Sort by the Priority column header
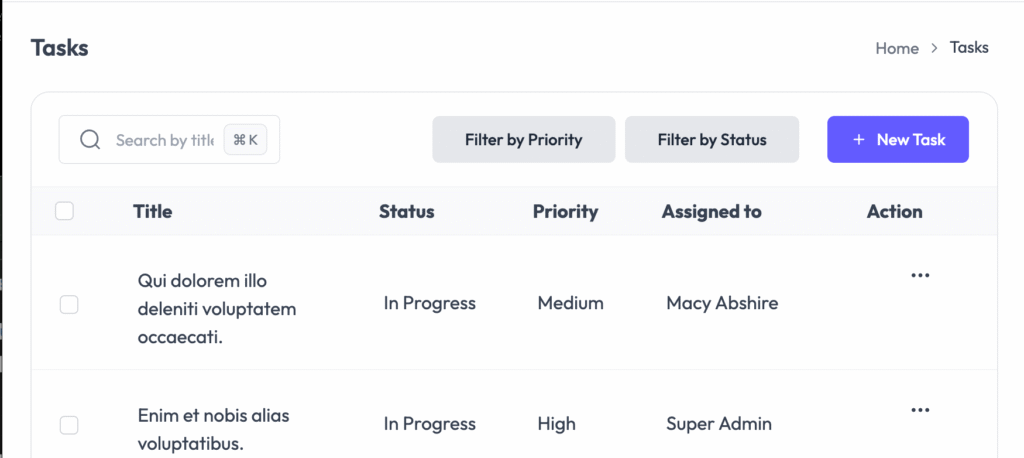The height and width of the screenshot is (458, 1024). 566,212
